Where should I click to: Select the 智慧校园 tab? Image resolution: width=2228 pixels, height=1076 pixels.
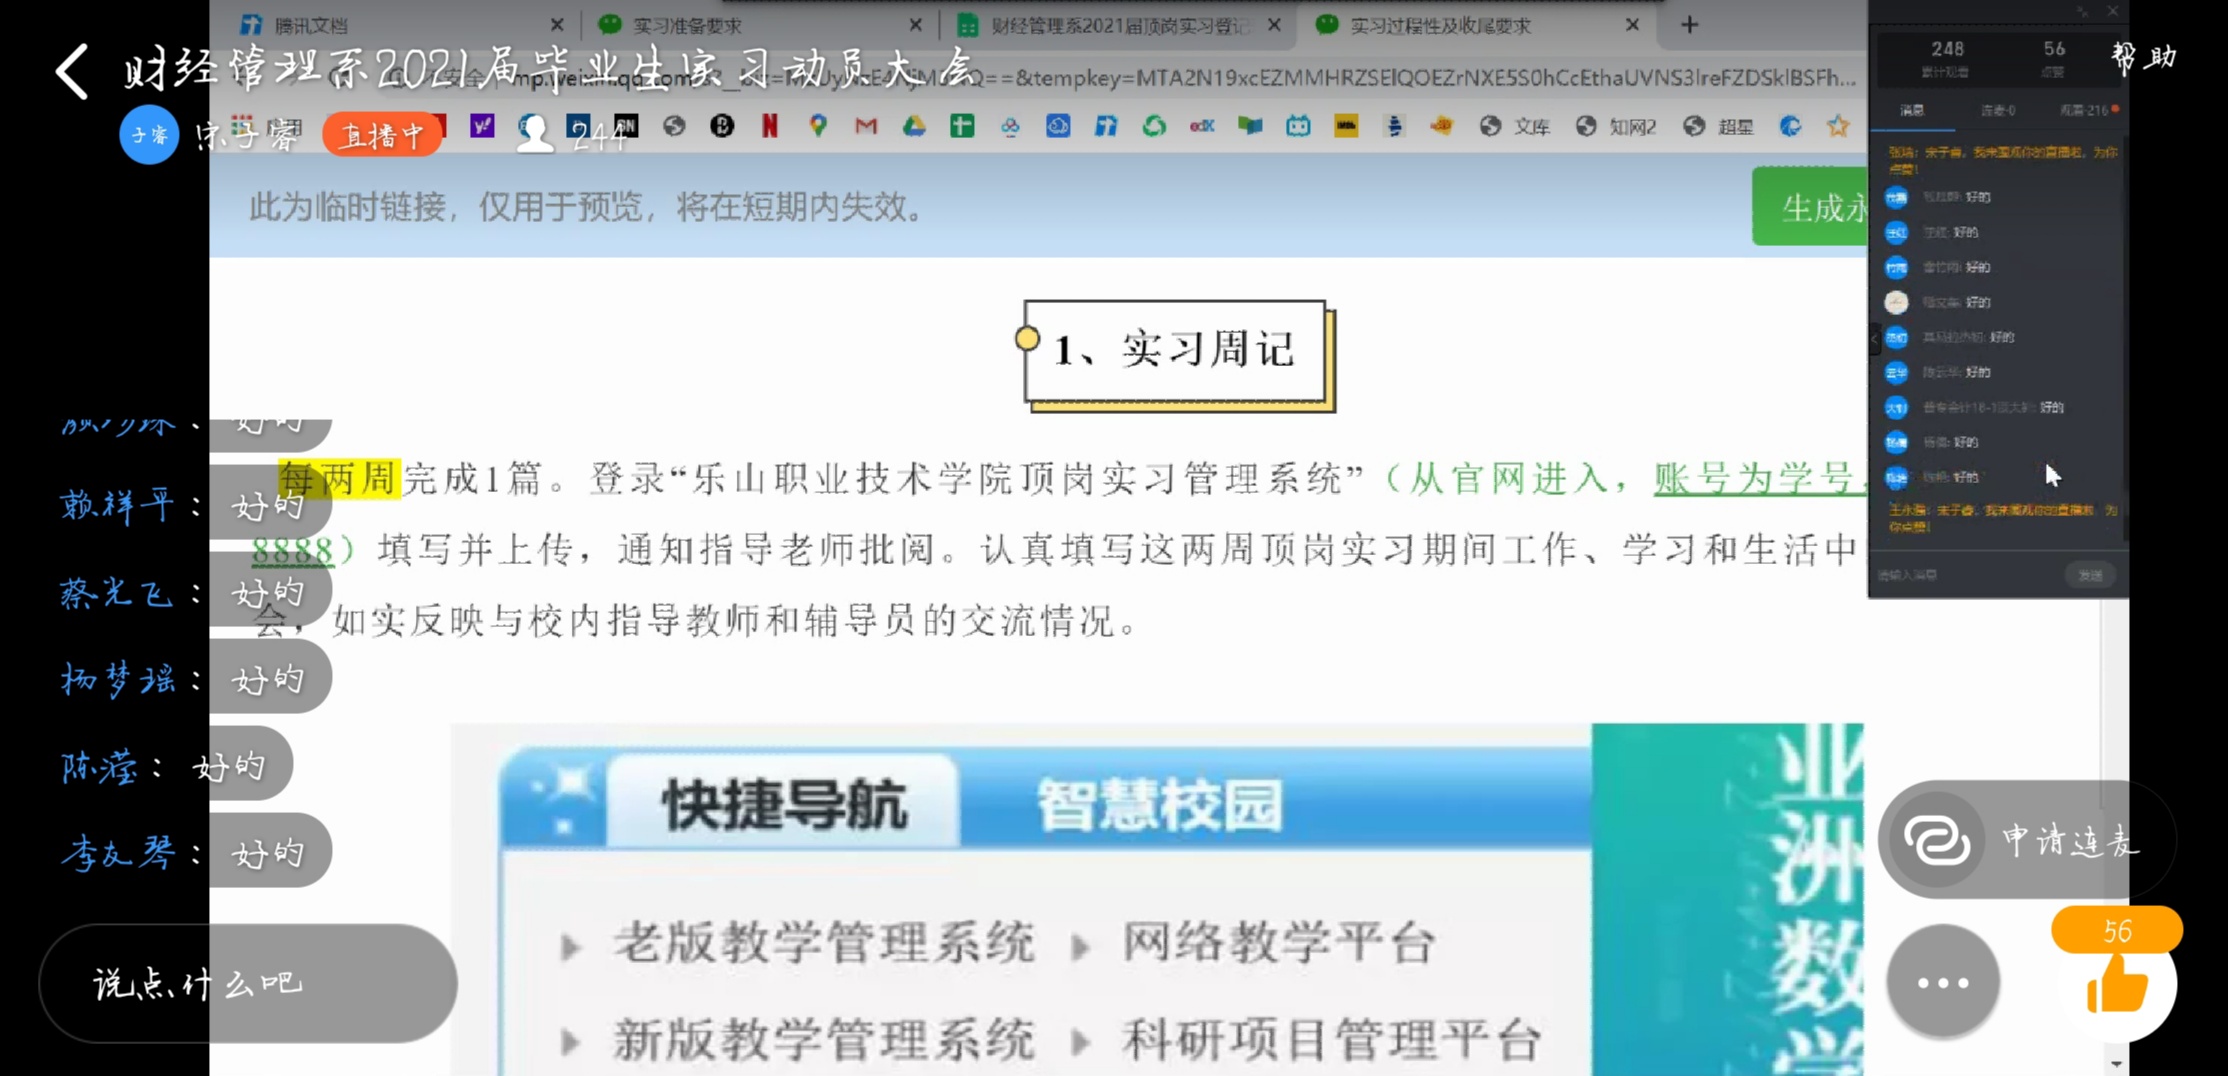tap(1159, 804)
